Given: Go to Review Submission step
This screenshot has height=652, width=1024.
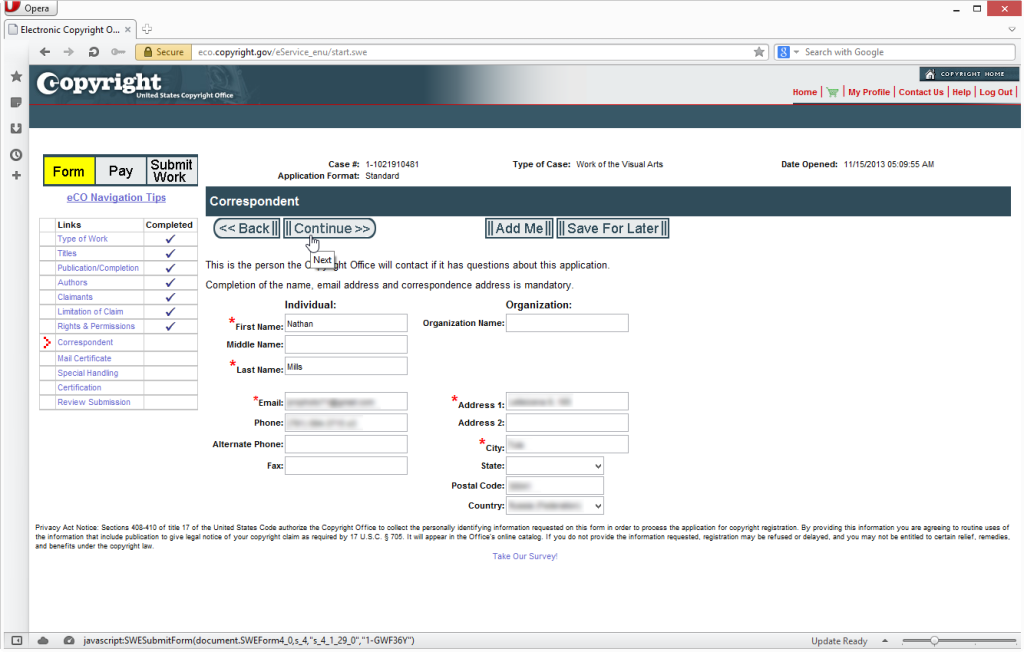Looking at the screenshot, I should point(94,402).
